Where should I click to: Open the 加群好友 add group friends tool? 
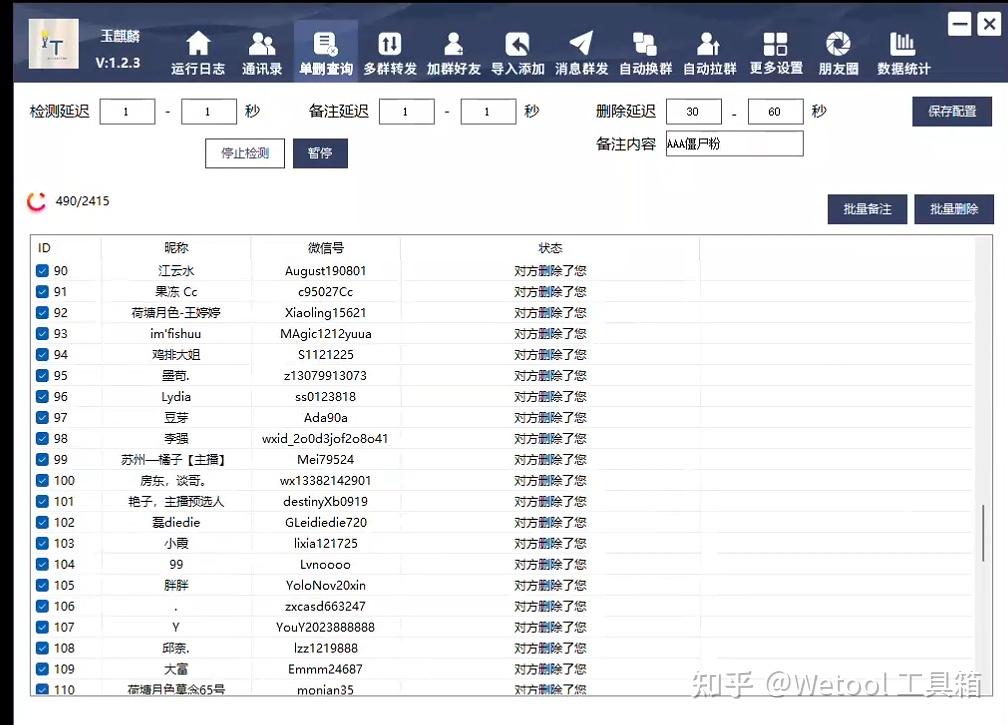[x=453, y=48]
